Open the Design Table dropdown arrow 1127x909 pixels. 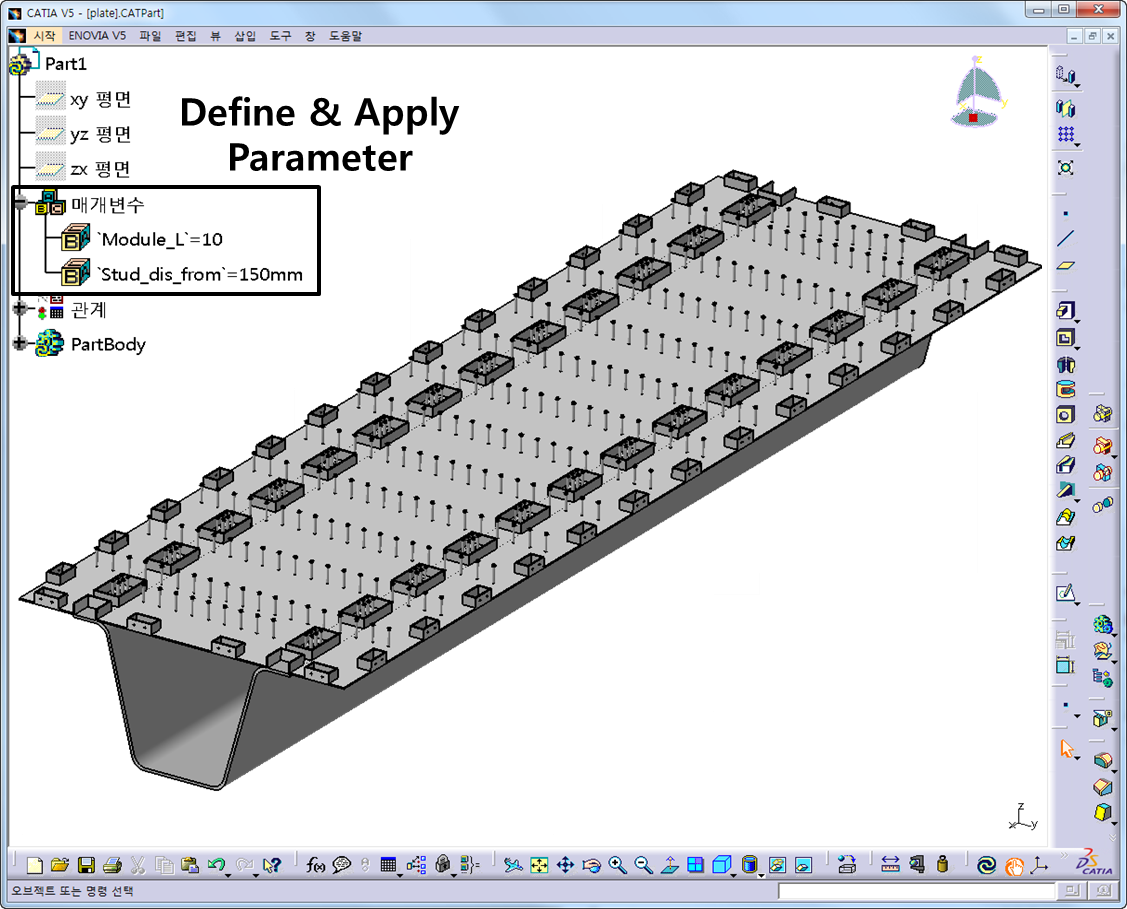pyautogui.click(x=401, y=875)
